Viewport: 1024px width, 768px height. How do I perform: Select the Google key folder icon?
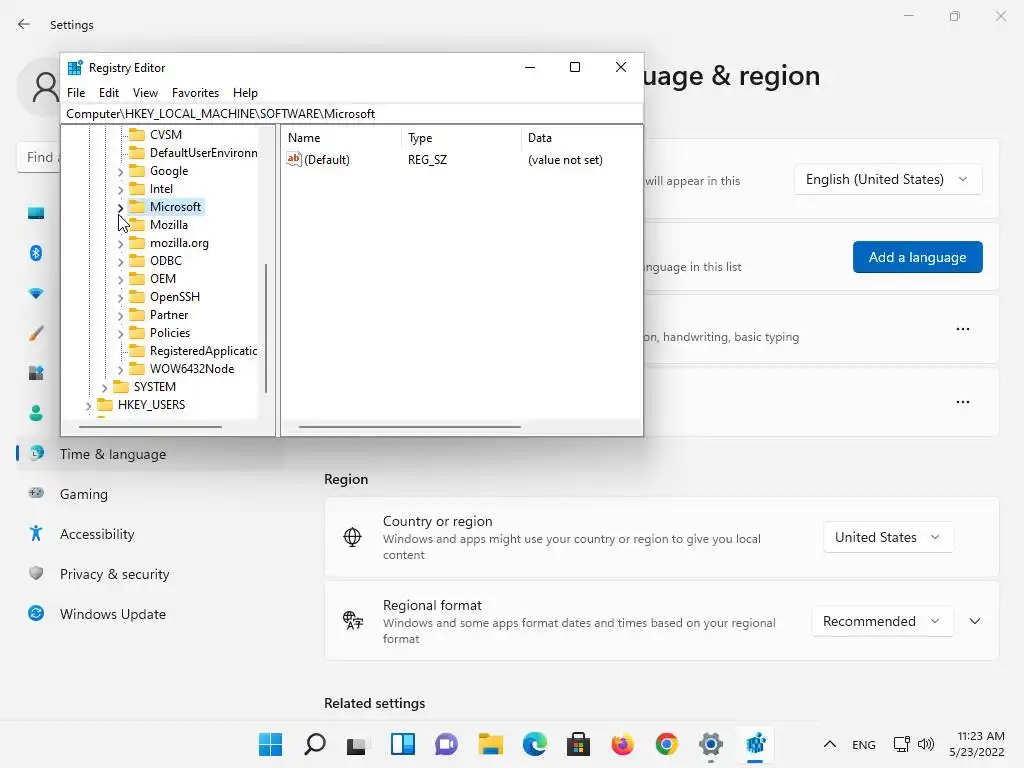point(136,170)
